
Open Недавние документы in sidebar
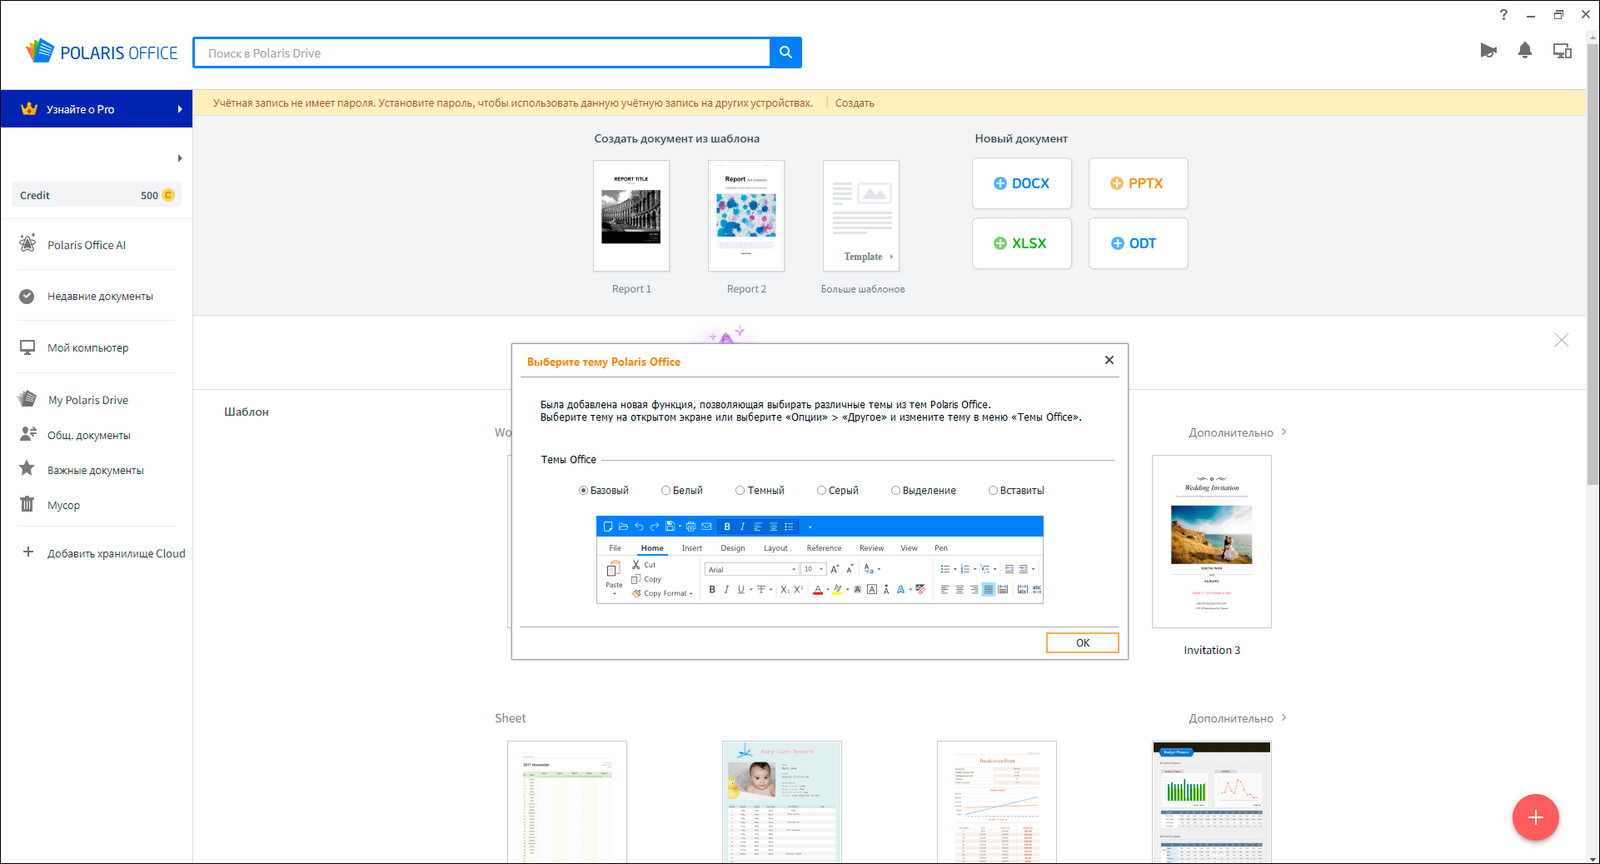click(x=100, y=296)
